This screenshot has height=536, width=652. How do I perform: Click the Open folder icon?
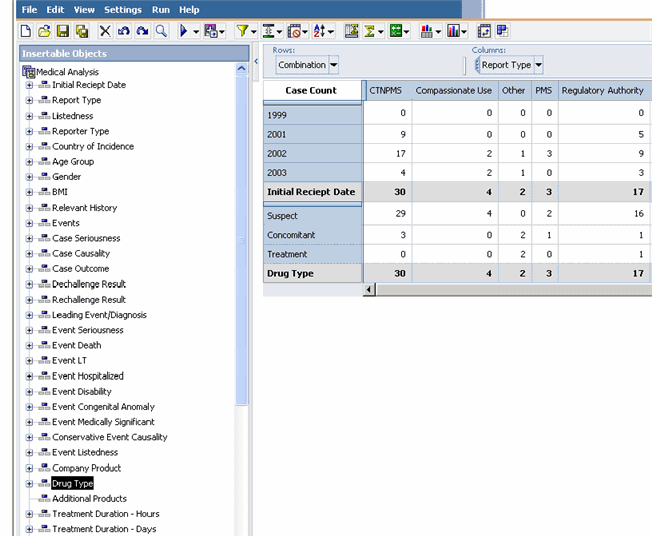tap(44, 31)
